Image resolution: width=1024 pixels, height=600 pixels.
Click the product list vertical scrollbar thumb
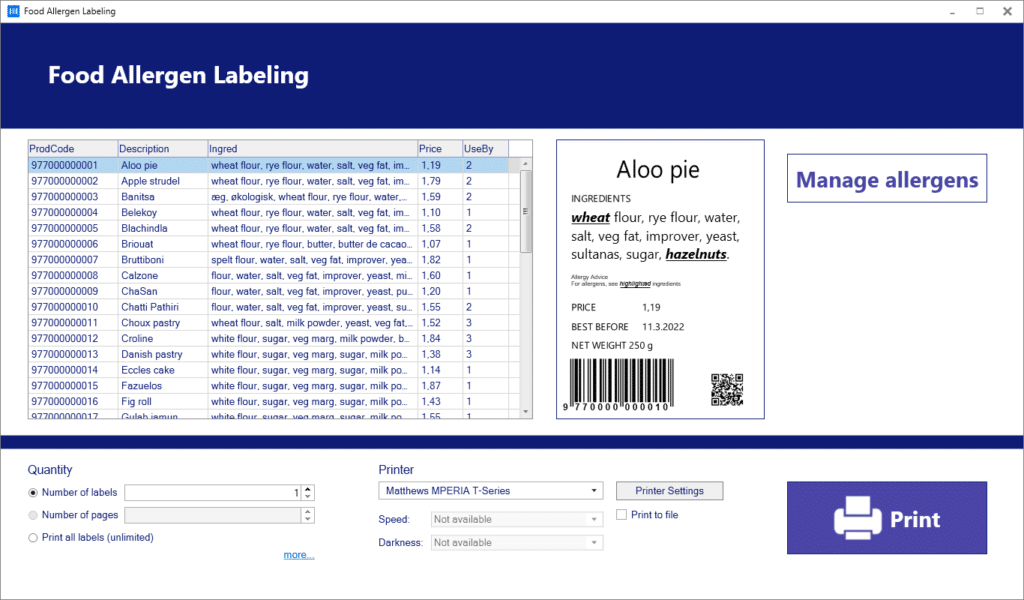click(x=526, y=211)
